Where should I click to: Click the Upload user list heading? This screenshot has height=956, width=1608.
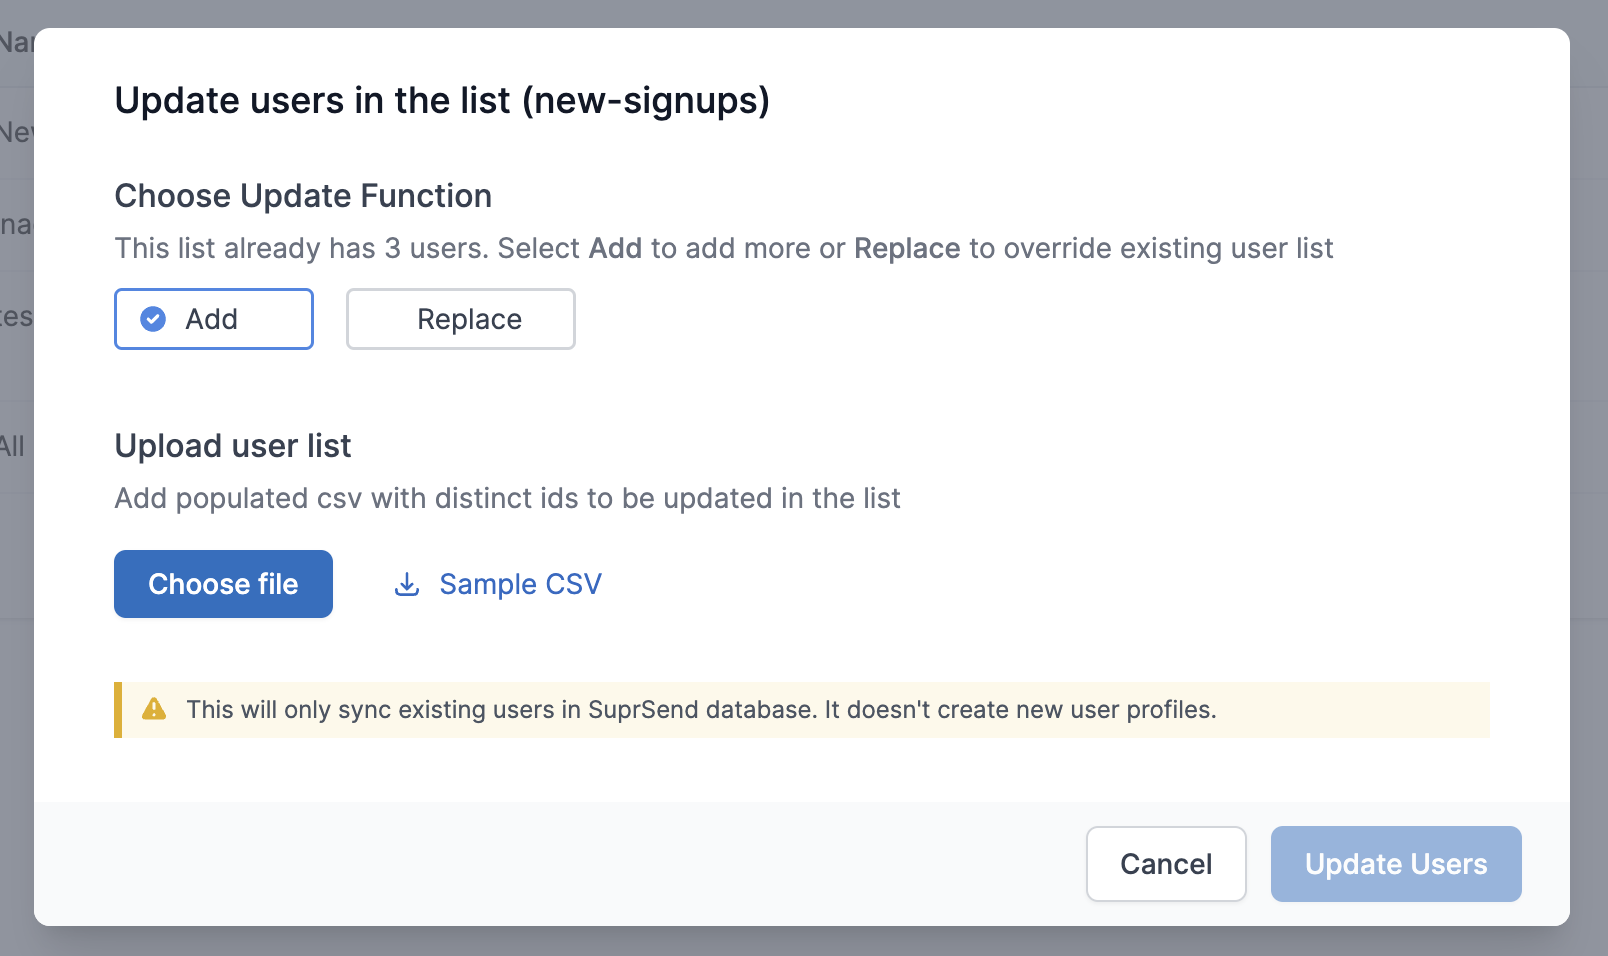coord(233,446)
